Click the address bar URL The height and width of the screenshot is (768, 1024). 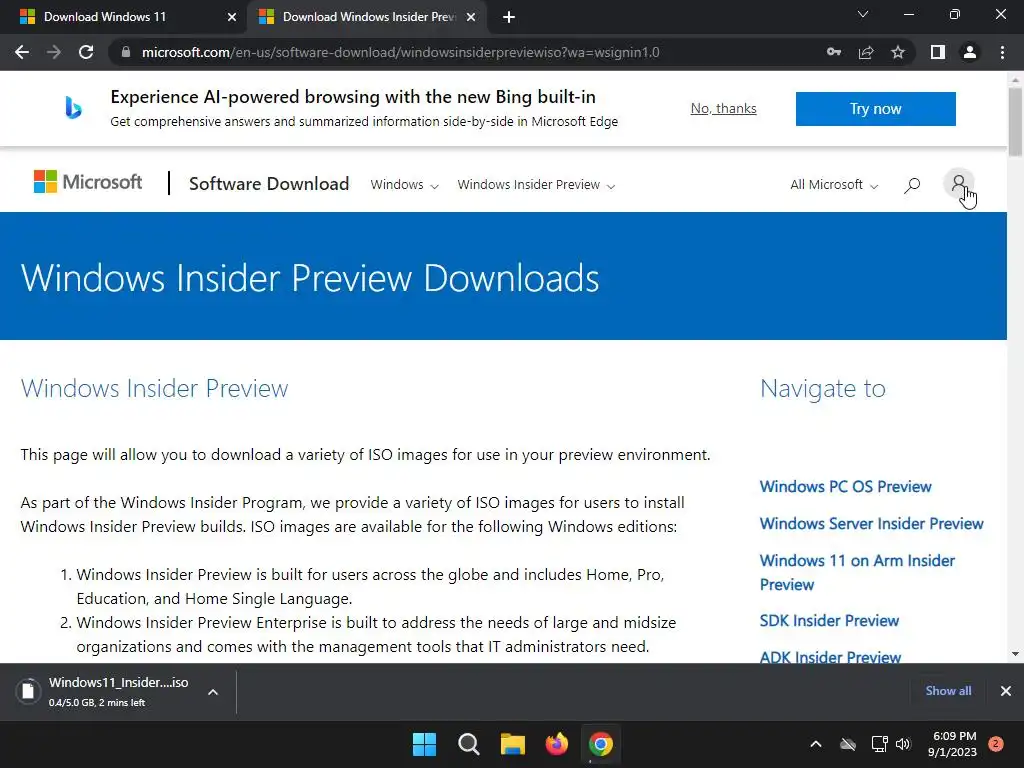(400, 52)
